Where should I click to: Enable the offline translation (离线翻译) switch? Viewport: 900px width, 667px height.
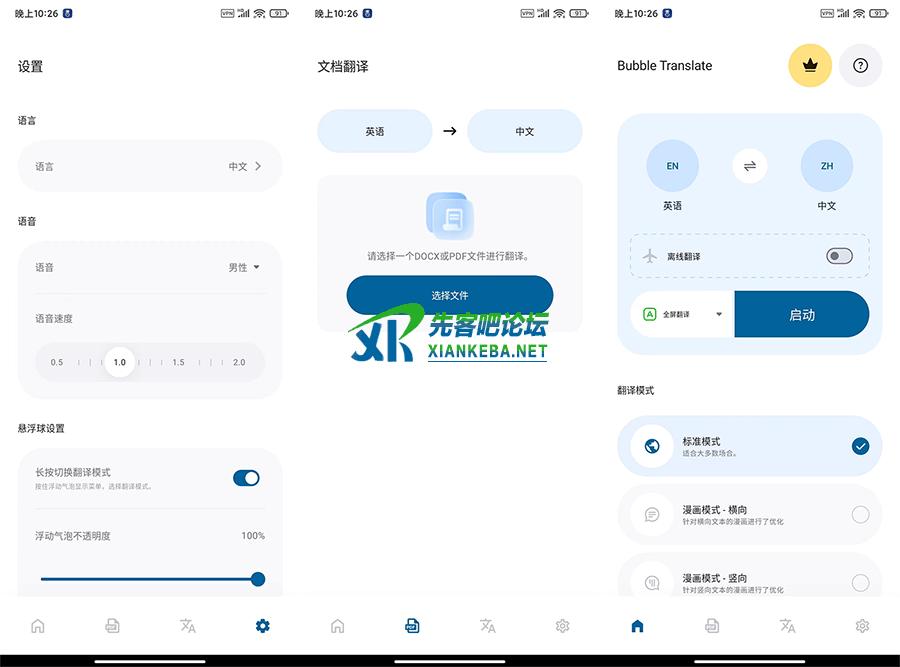tap(839, 256)
